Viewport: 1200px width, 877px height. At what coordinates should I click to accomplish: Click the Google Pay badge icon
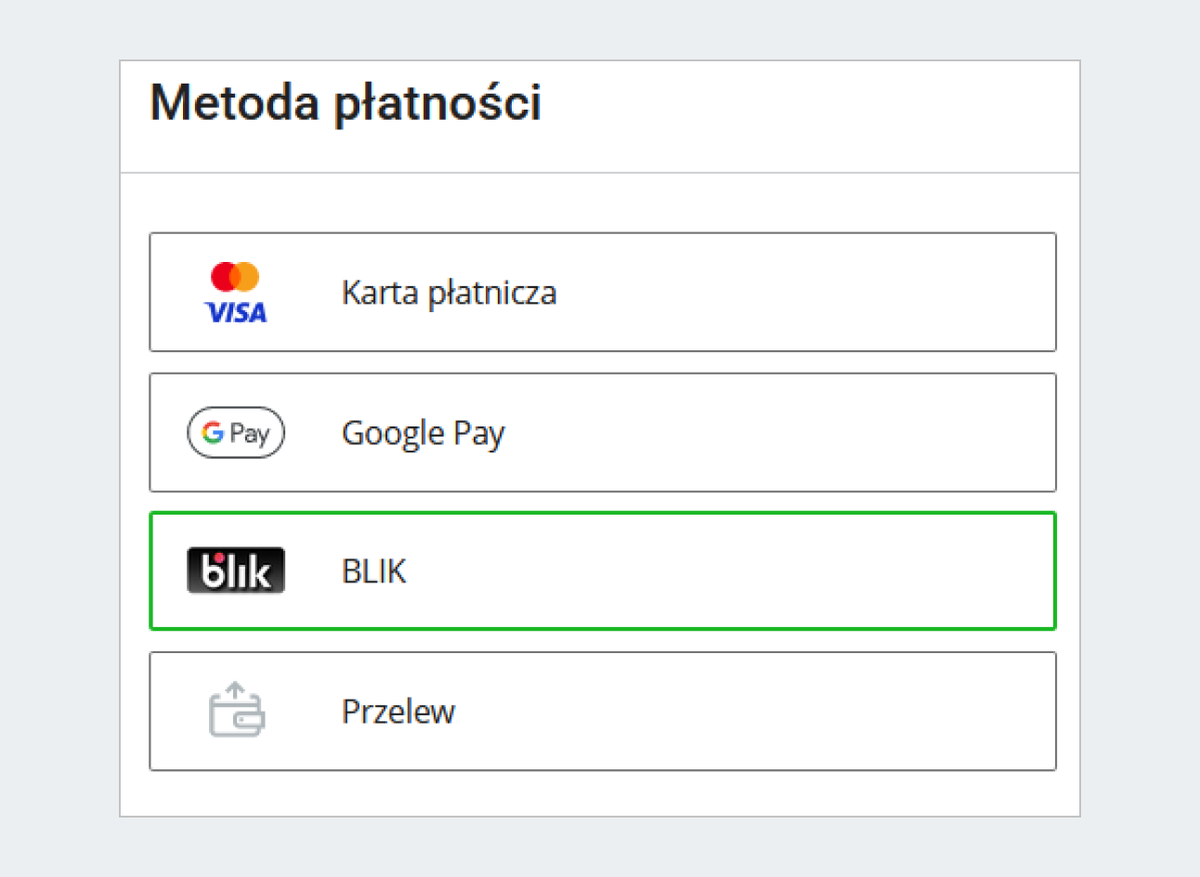(236, 432)
